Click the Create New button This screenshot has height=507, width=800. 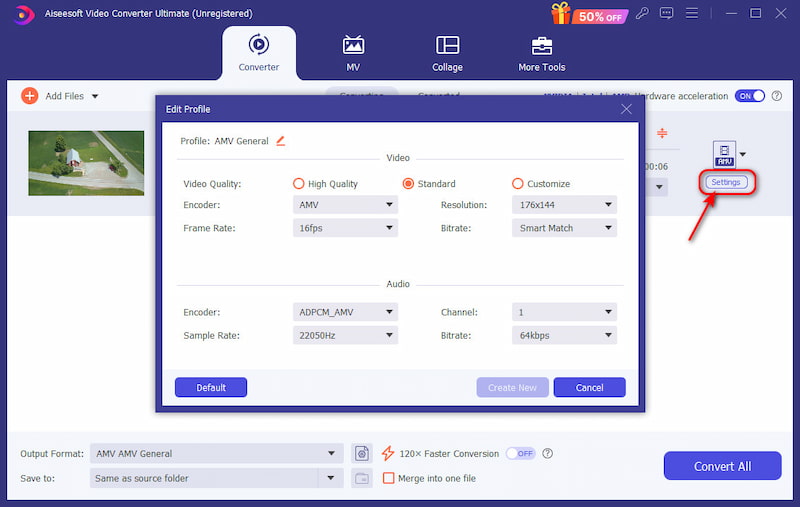(x=512, y=388)
